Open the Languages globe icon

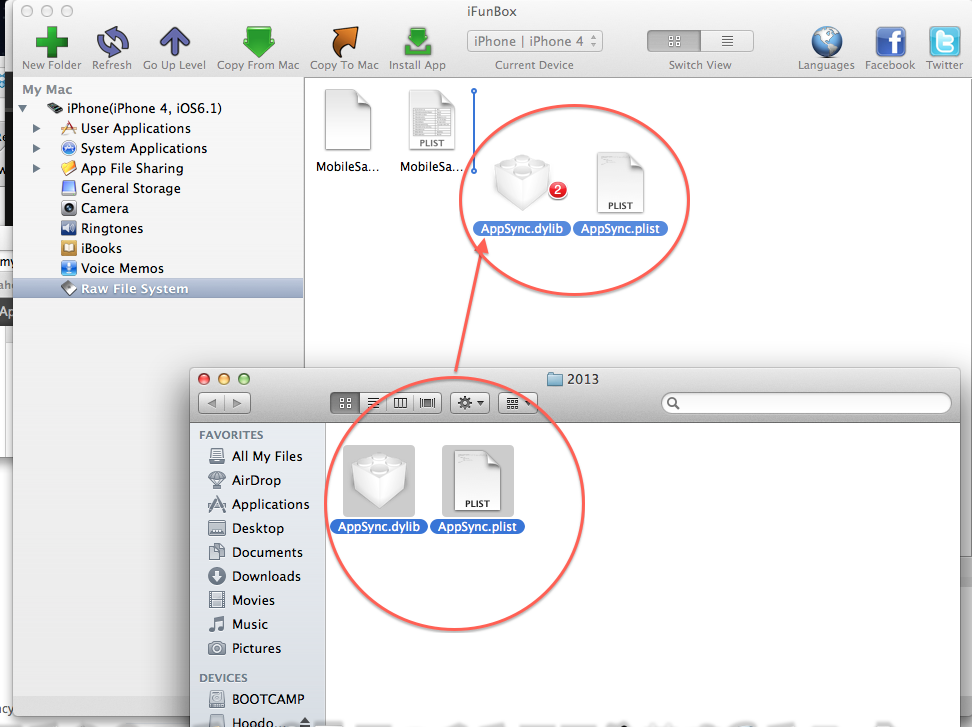point(826,42)
